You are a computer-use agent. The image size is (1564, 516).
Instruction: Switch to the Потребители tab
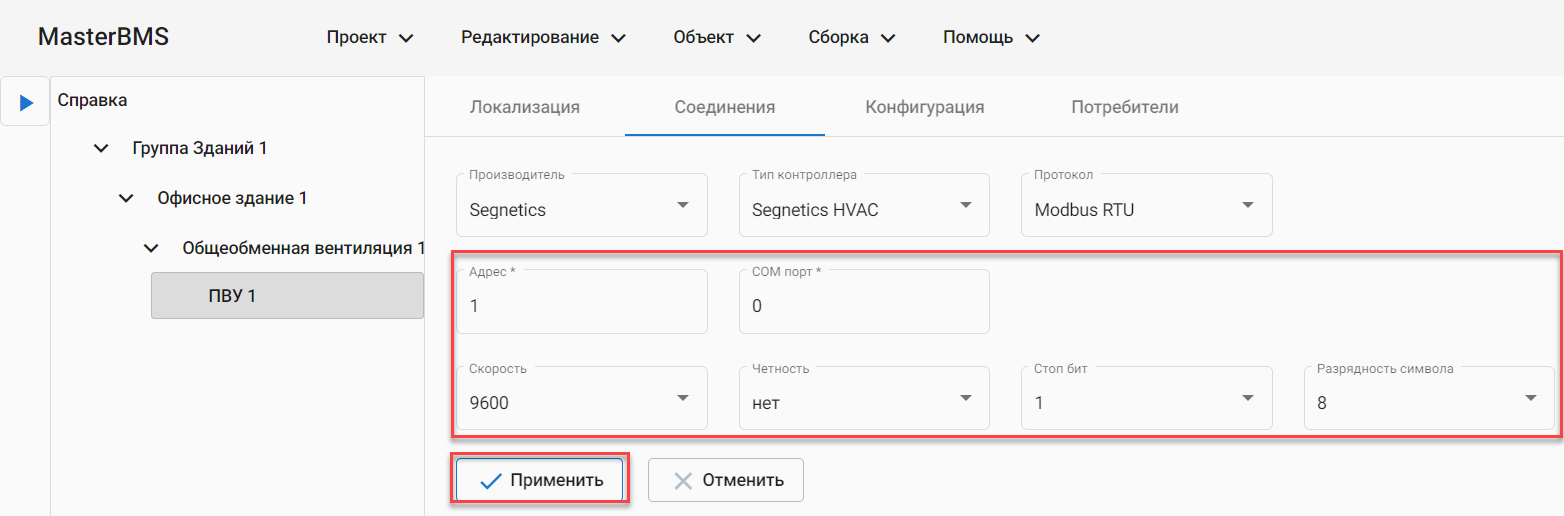pos(1125,107)
